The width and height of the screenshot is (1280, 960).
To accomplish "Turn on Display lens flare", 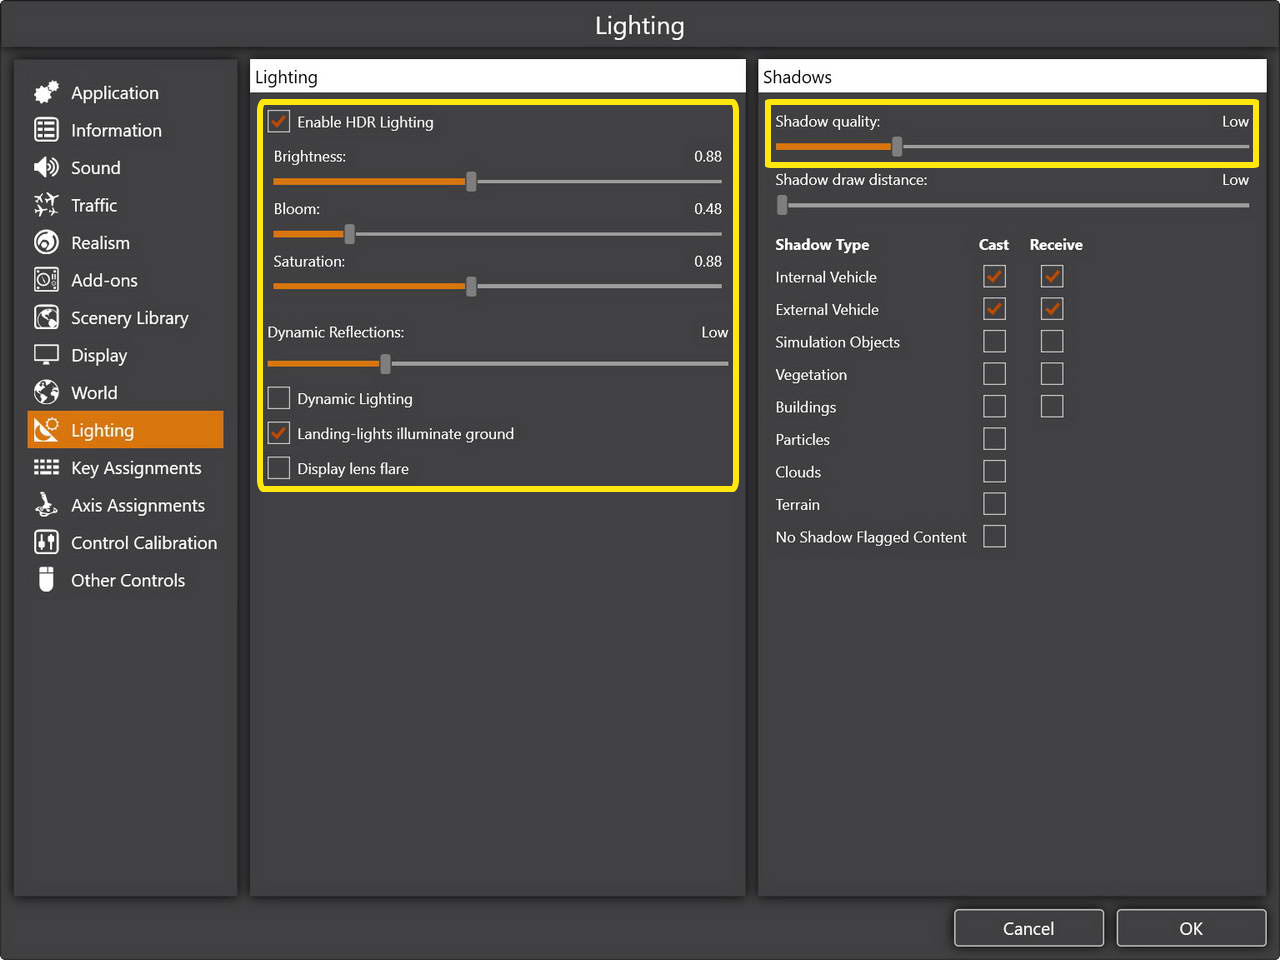I will (x=279, y=469).
